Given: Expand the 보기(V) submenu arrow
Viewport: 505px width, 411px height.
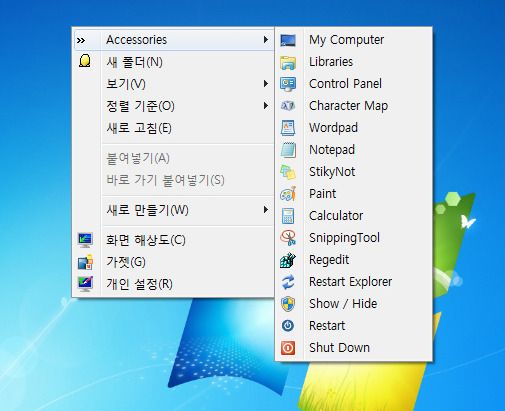Looking at the screenshot, I should (266, 84).
